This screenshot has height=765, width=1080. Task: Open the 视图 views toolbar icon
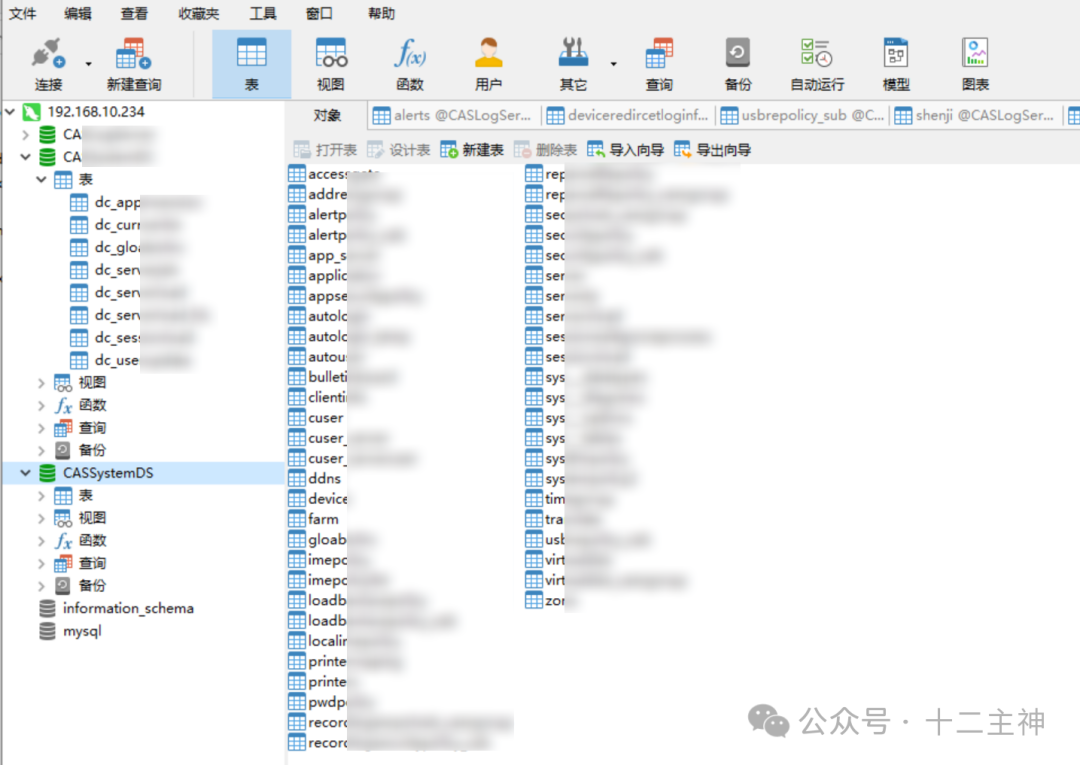click(x=331, y=64)
